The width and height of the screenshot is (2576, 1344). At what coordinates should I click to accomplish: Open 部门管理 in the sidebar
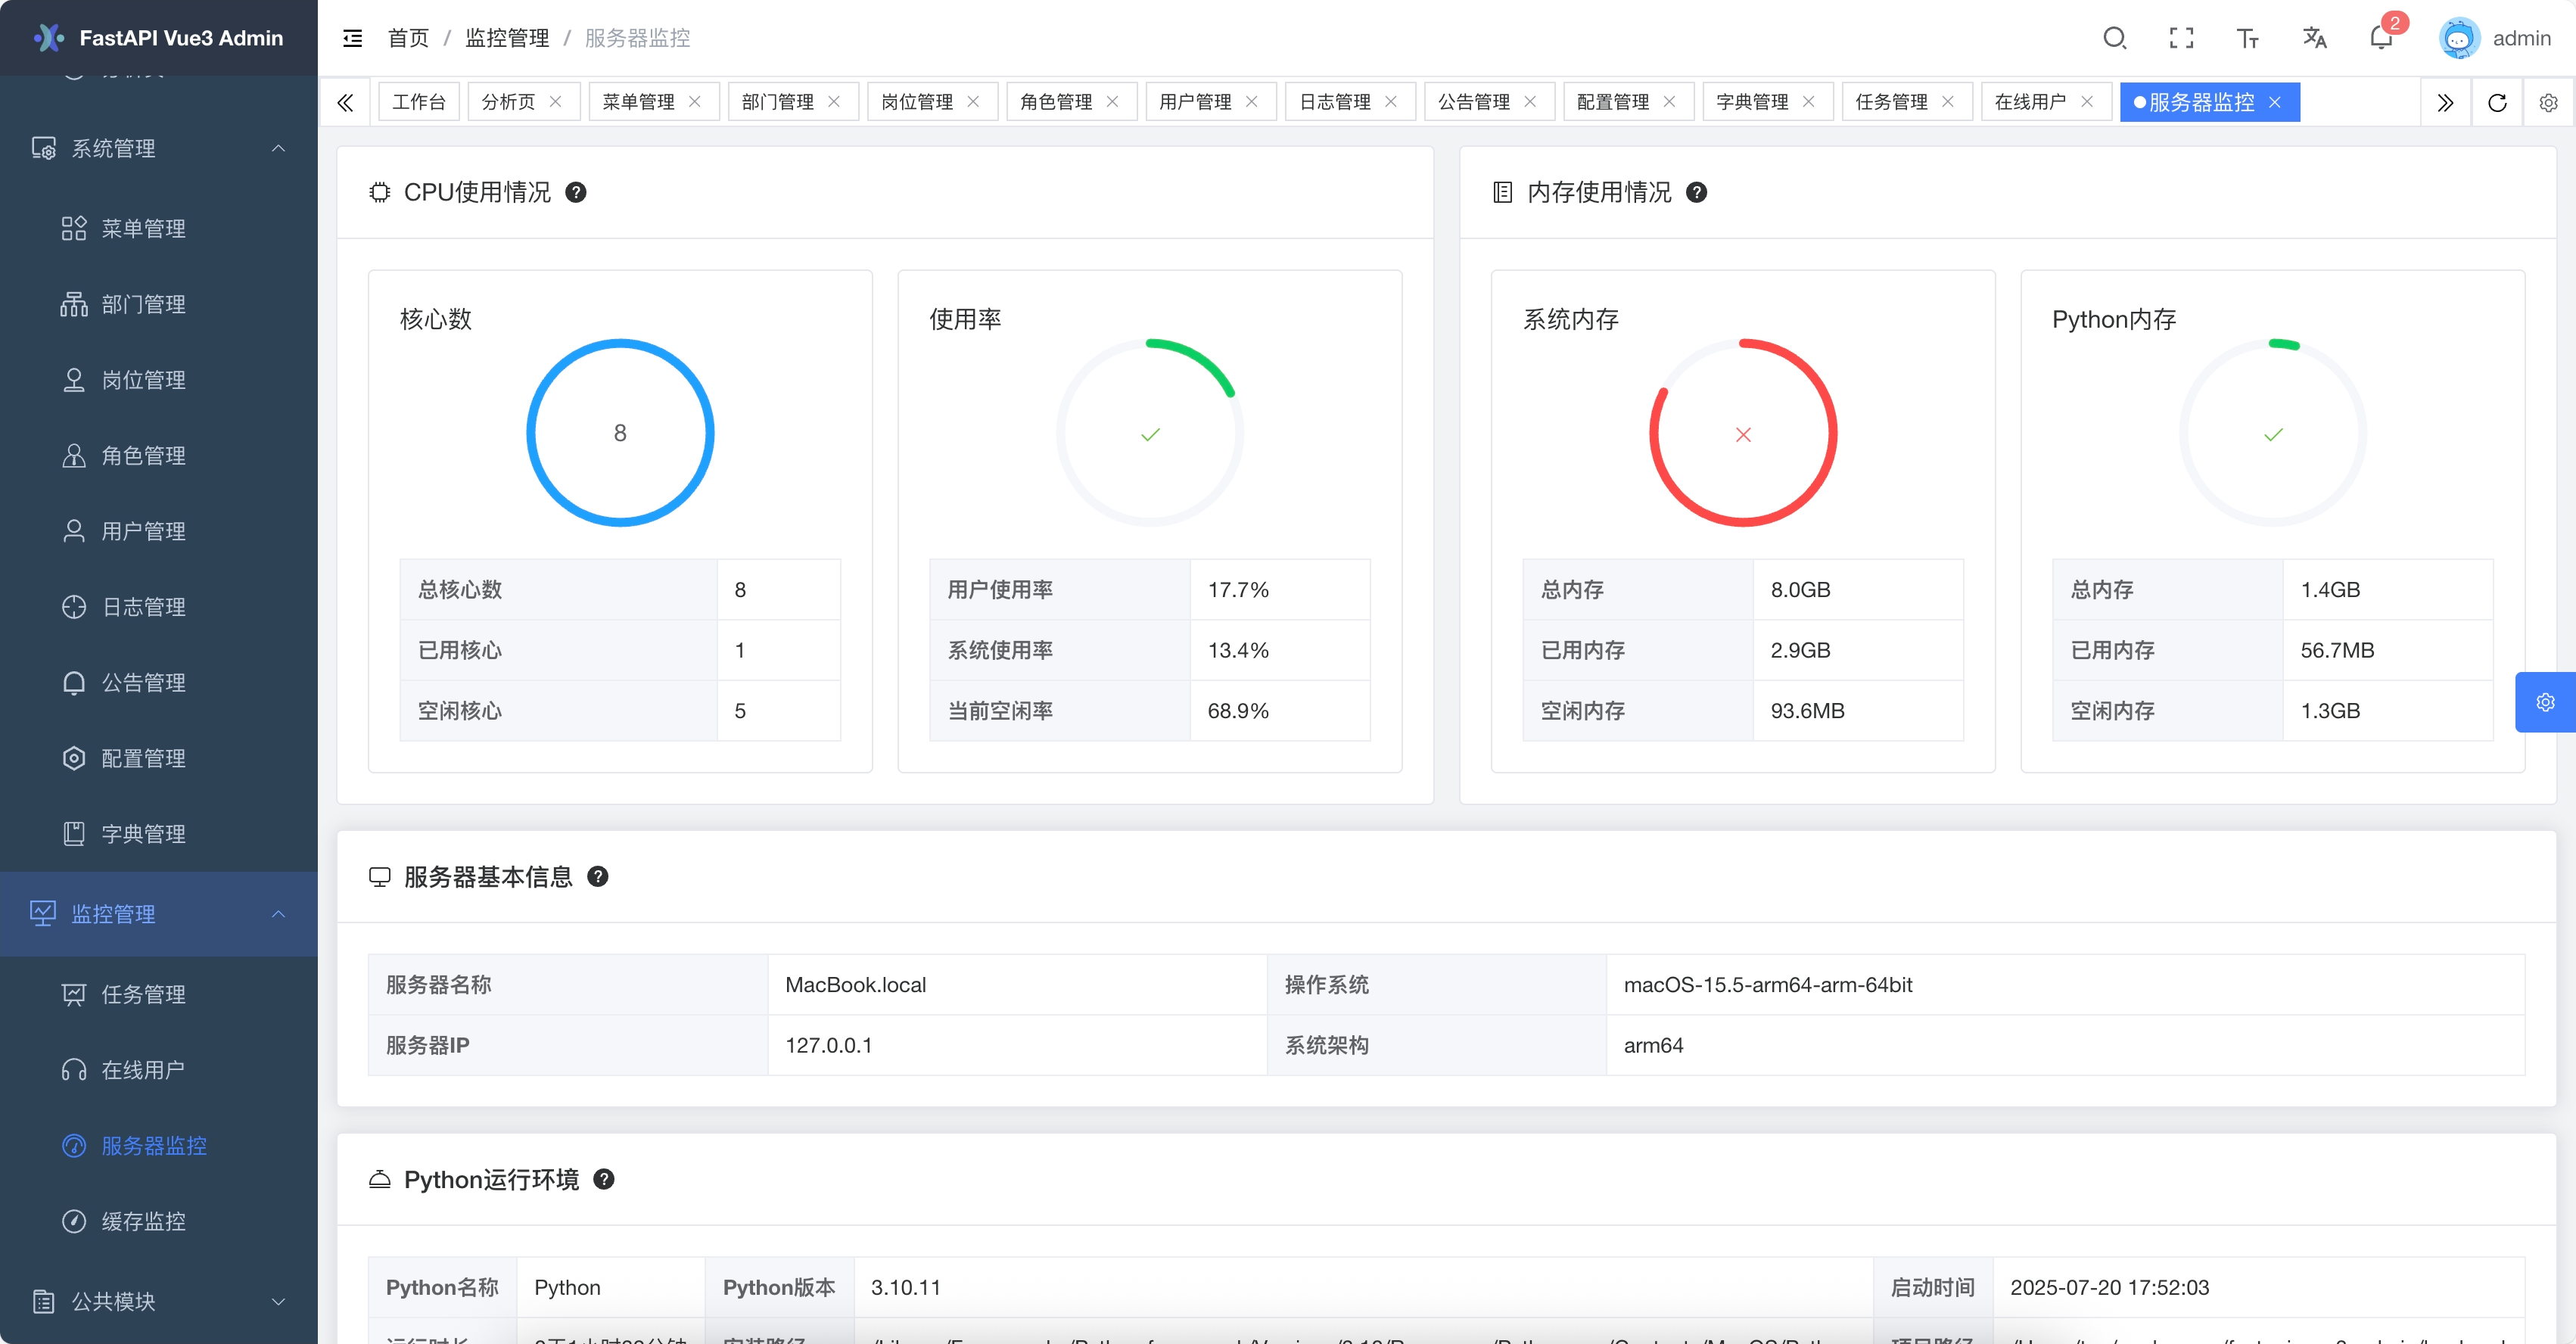(159, 304)
